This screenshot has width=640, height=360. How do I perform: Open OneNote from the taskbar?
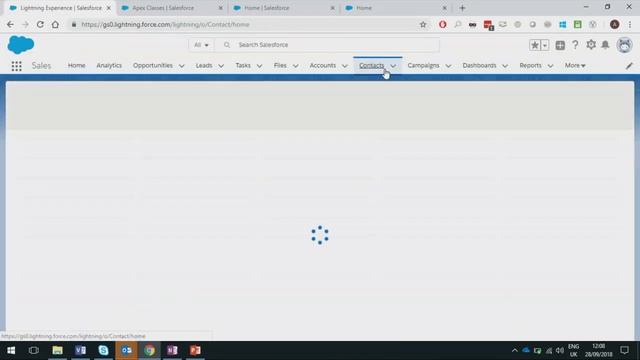(172, 350)
